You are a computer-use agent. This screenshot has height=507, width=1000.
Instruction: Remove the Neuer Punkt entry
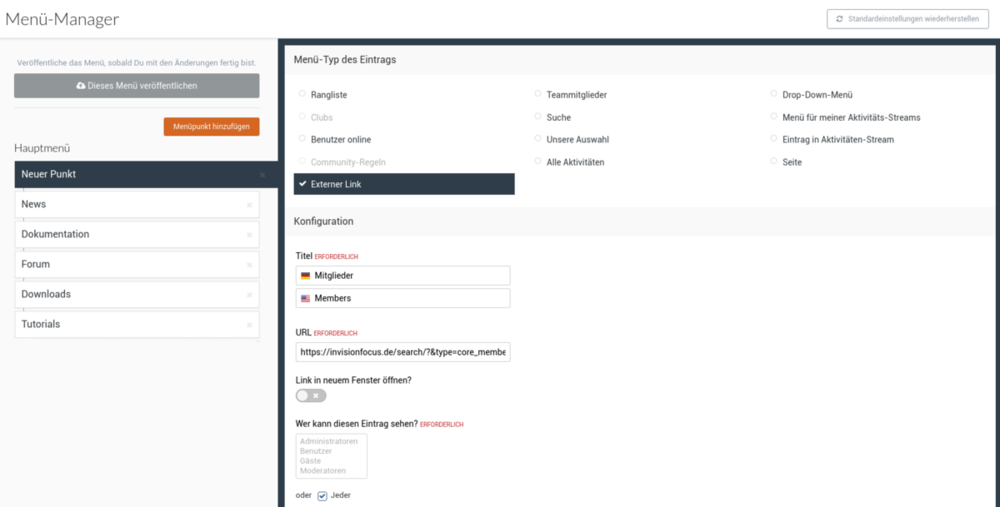click(262, 175)
